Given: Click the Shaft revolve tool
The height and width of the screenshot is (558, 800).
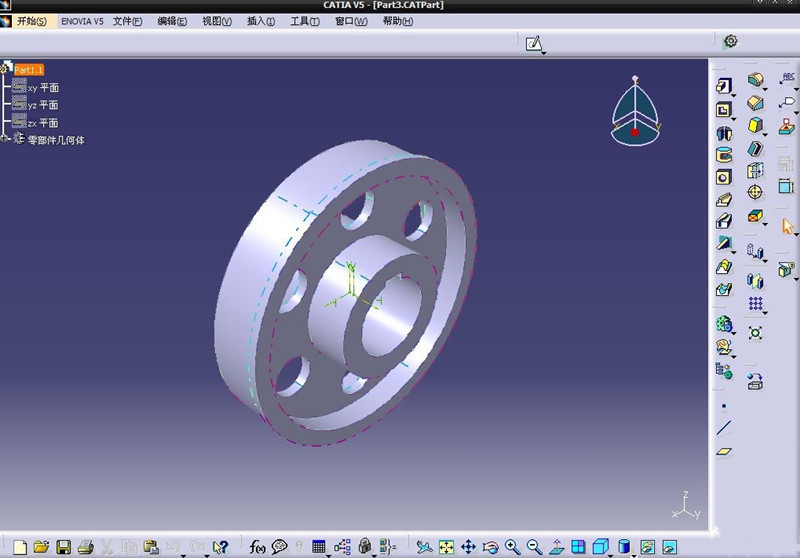Looking at the screenshot, I should click(x=723, y=133).
